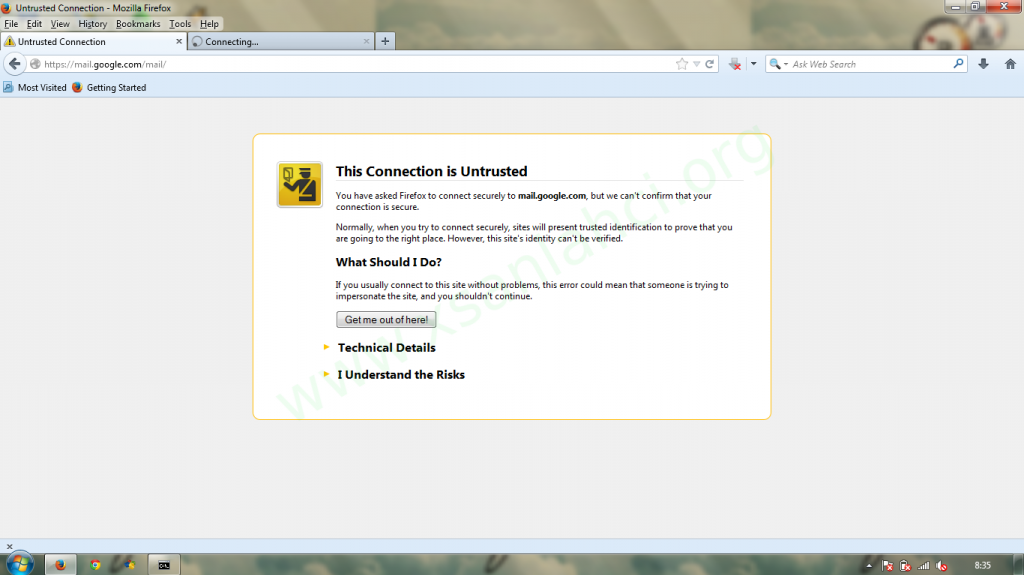Open the Help menu
The image size is (1024, 575).
tap(209, 24)
